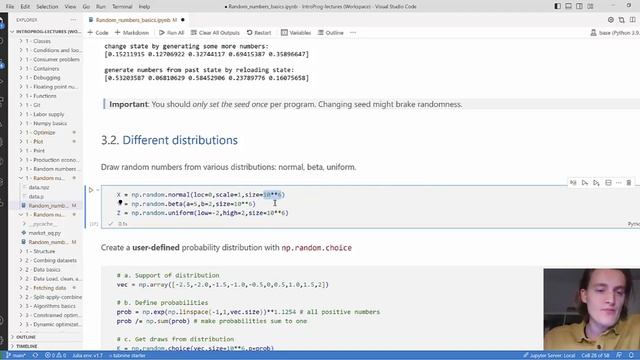
Task: Select the base Python kernel picker
Action: (615, 33)
